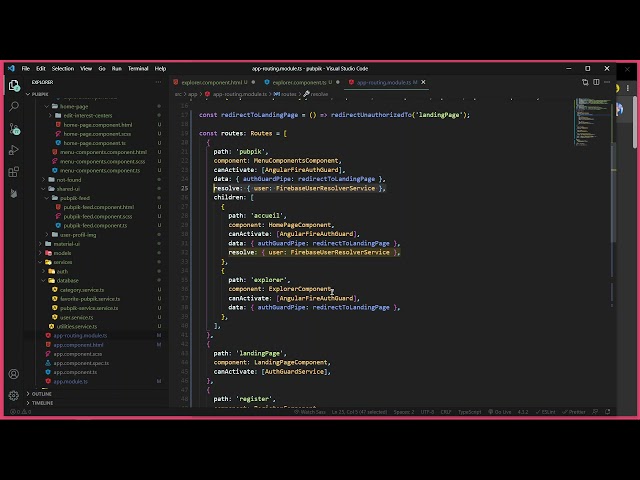640x480 pixels.
Task: Collapse the database folder
Action: [67, 281]
